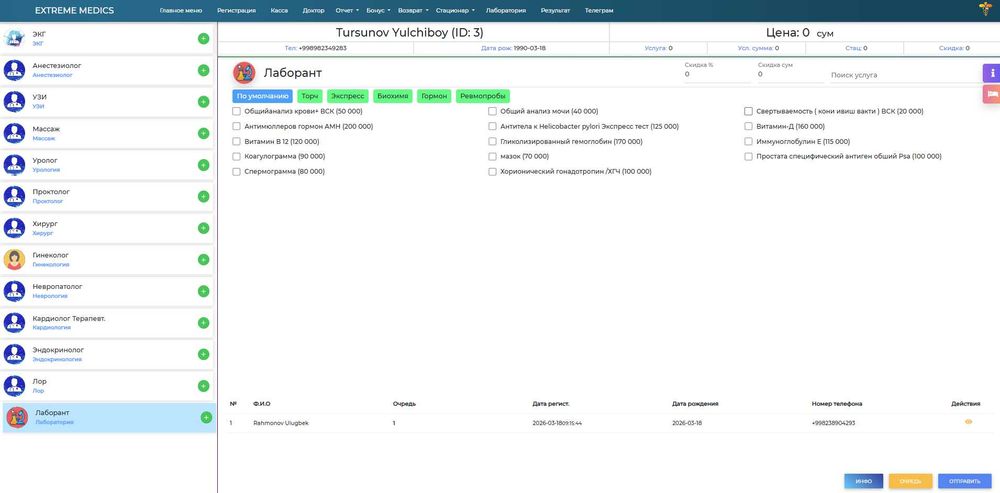The width and height of the screenshot is (1000, 493).
Task: Select Коагулограмма (90 000) checkbox
Action: tap(237, 157)
